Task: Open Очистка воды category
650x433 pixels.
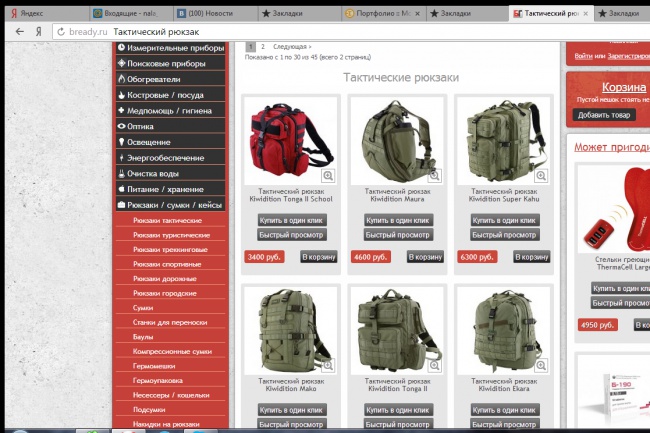Action: tap(171, 174)
